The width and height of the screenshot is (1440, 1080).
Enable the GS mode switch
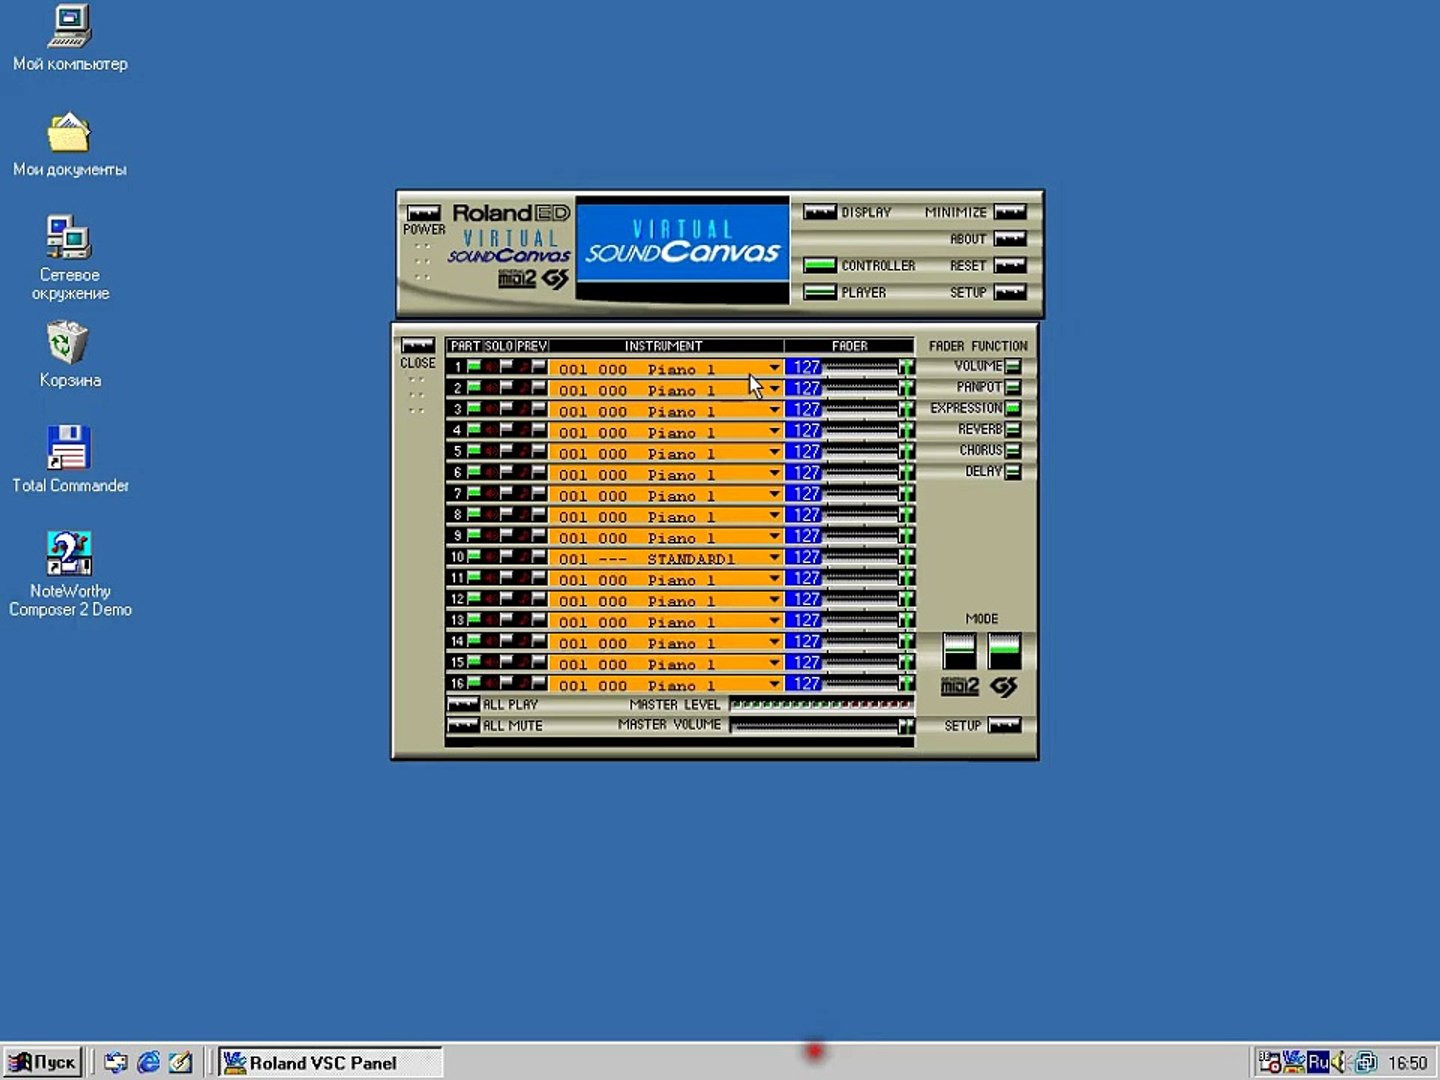(x=1004, y=651)
